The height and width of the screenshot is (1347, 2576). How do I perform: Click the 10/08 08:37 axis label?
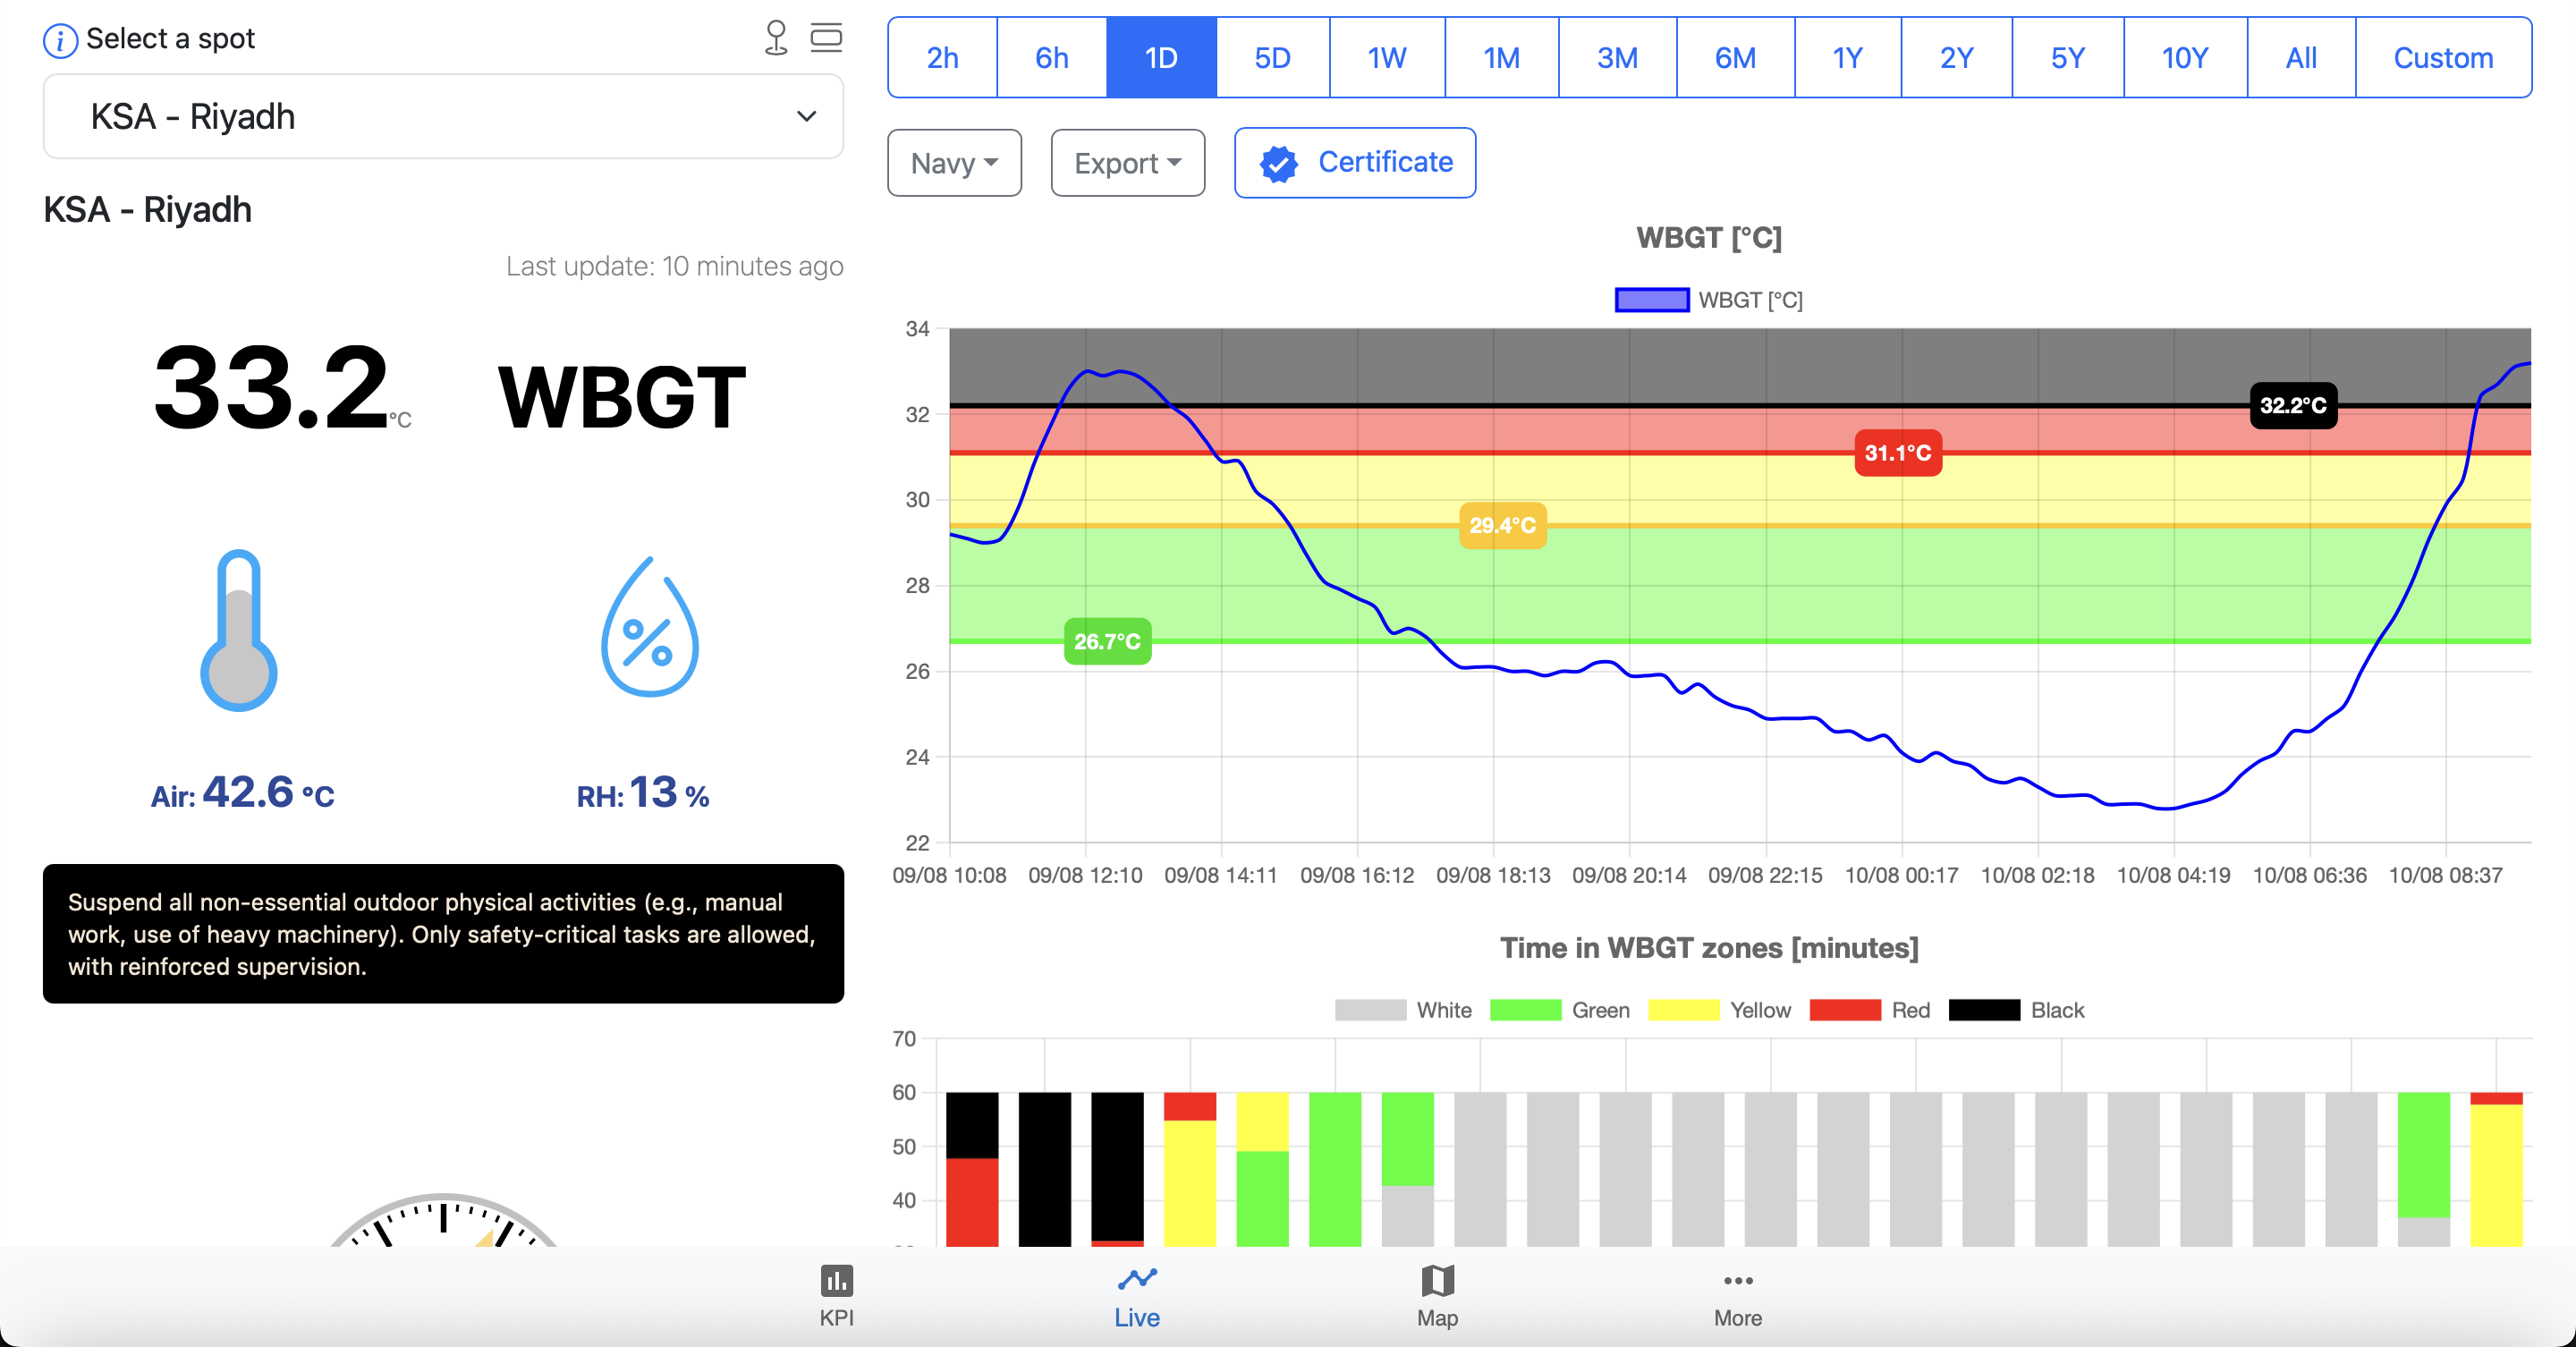(x=2445, y=875)
